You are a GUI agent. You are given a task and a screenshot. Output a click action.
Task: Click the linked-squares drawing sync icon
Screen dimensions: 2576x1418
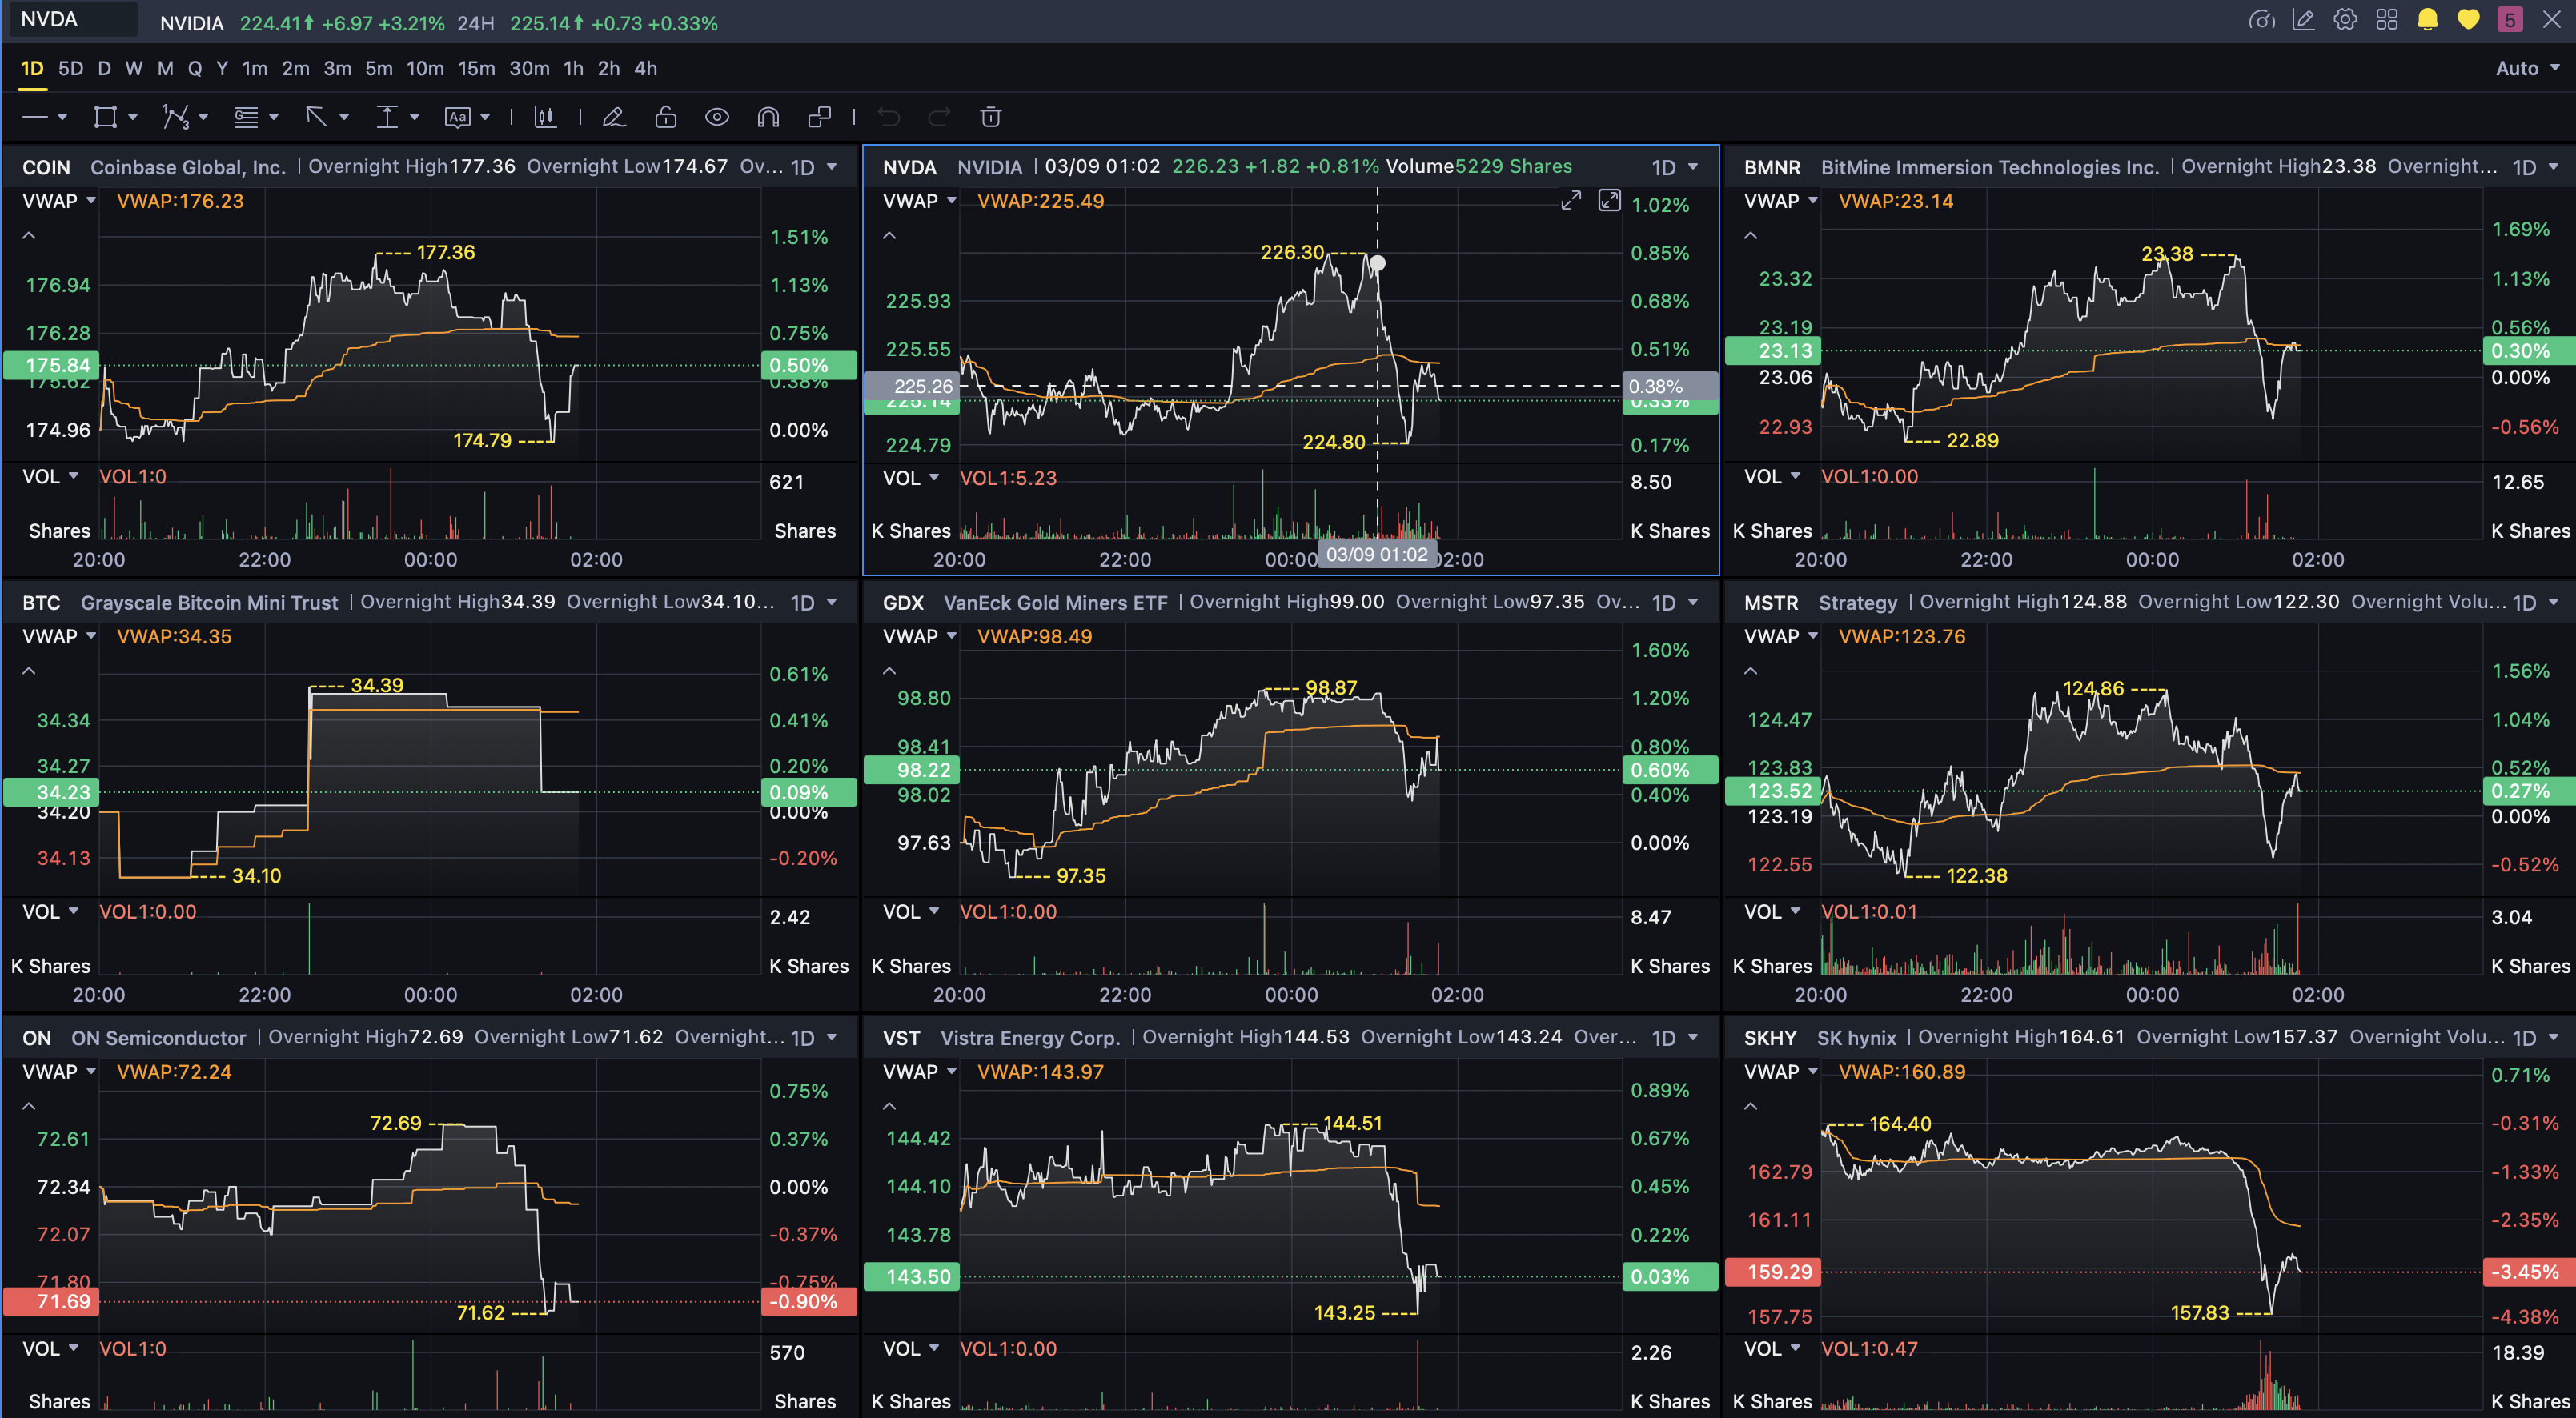tap(819, 117)
